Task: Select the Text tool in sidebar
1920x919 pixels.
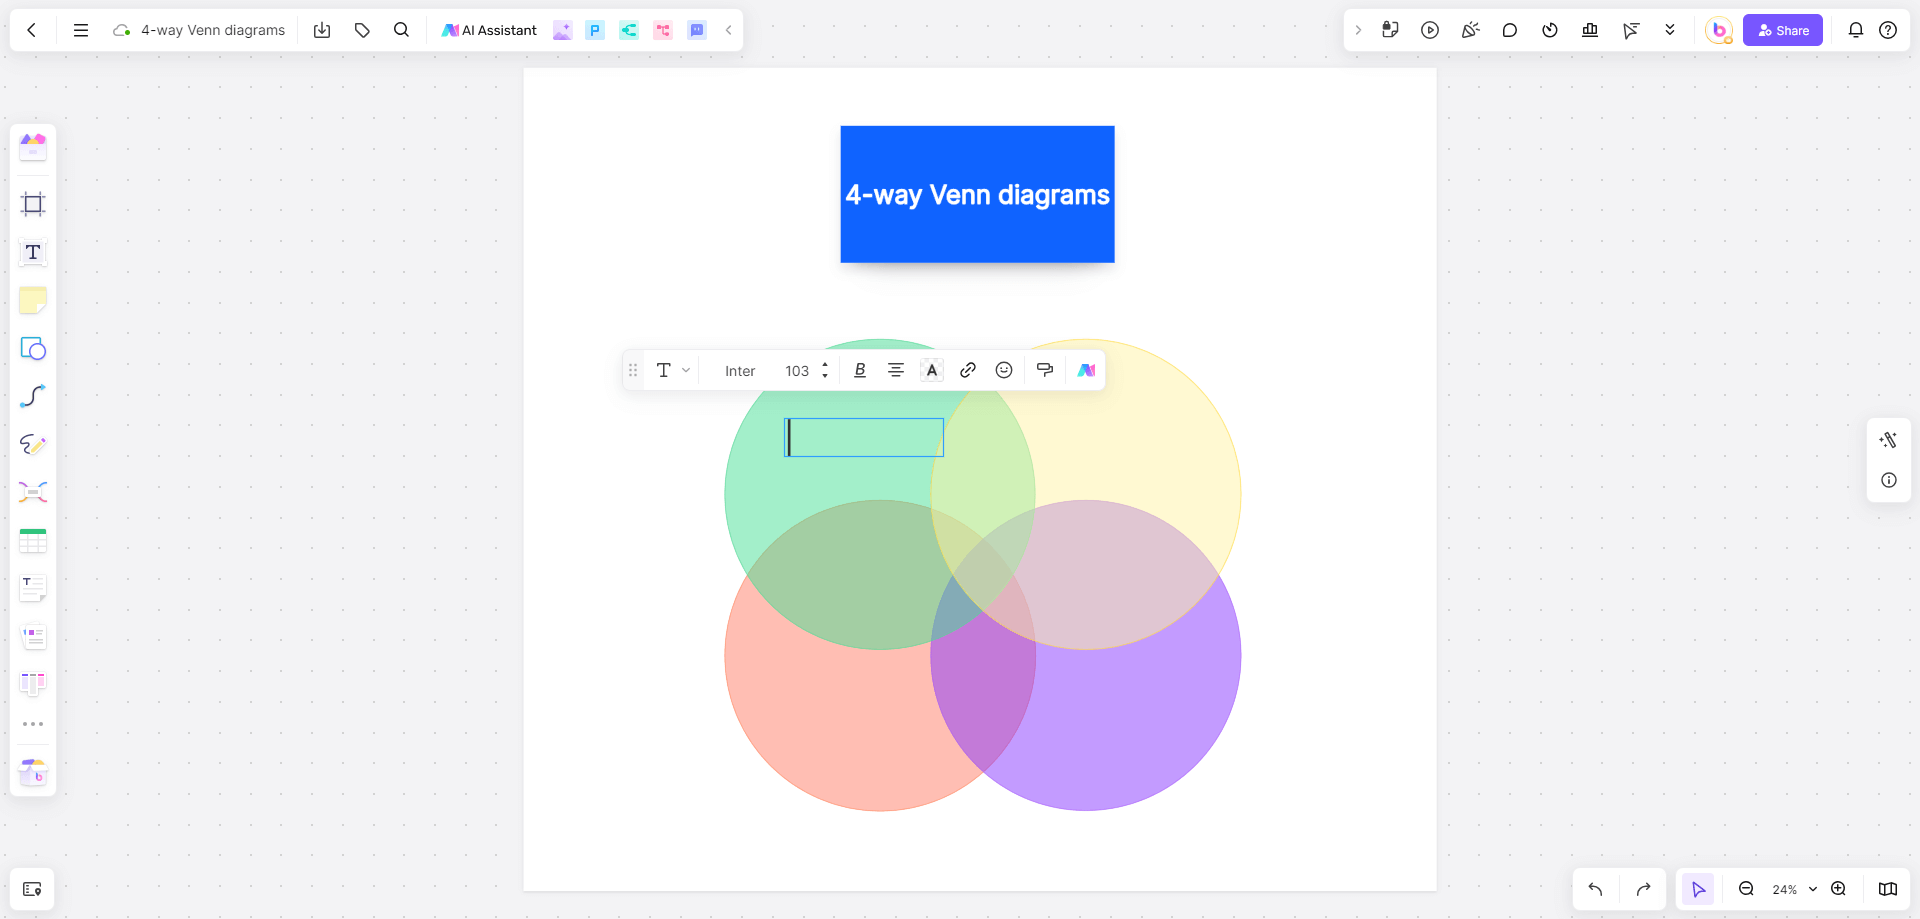Action: [x=33, y=252]
